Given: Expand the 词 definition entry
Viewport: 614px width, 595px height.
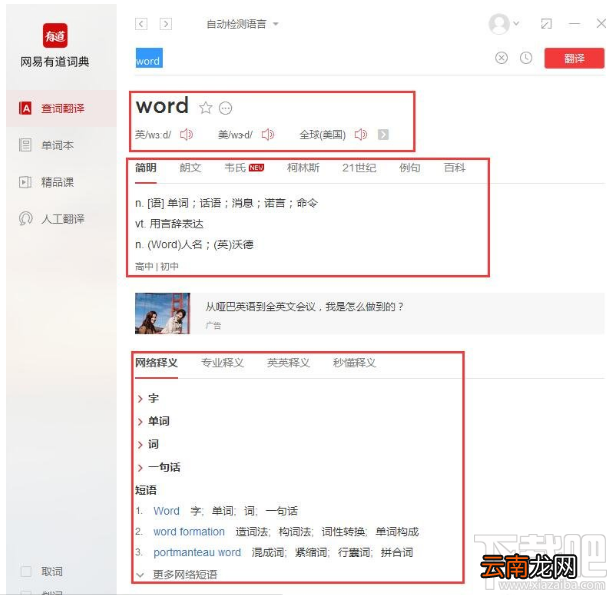Looking at the screenshot, I should [148, 444].
